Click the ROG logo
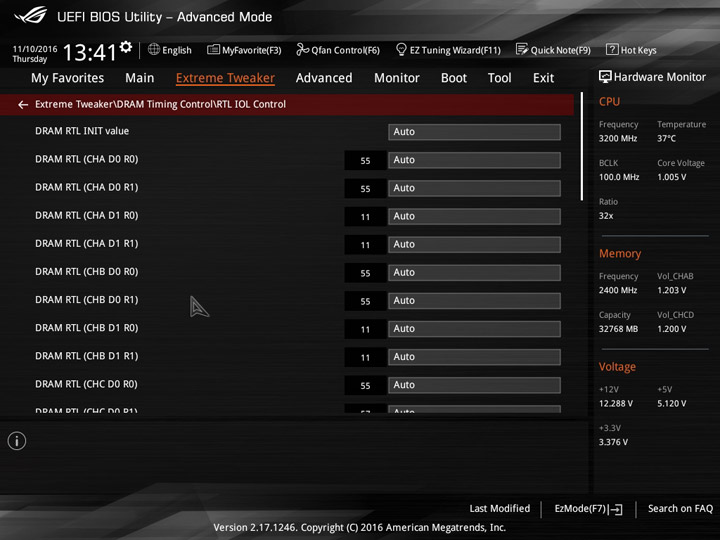 (30, 15)
